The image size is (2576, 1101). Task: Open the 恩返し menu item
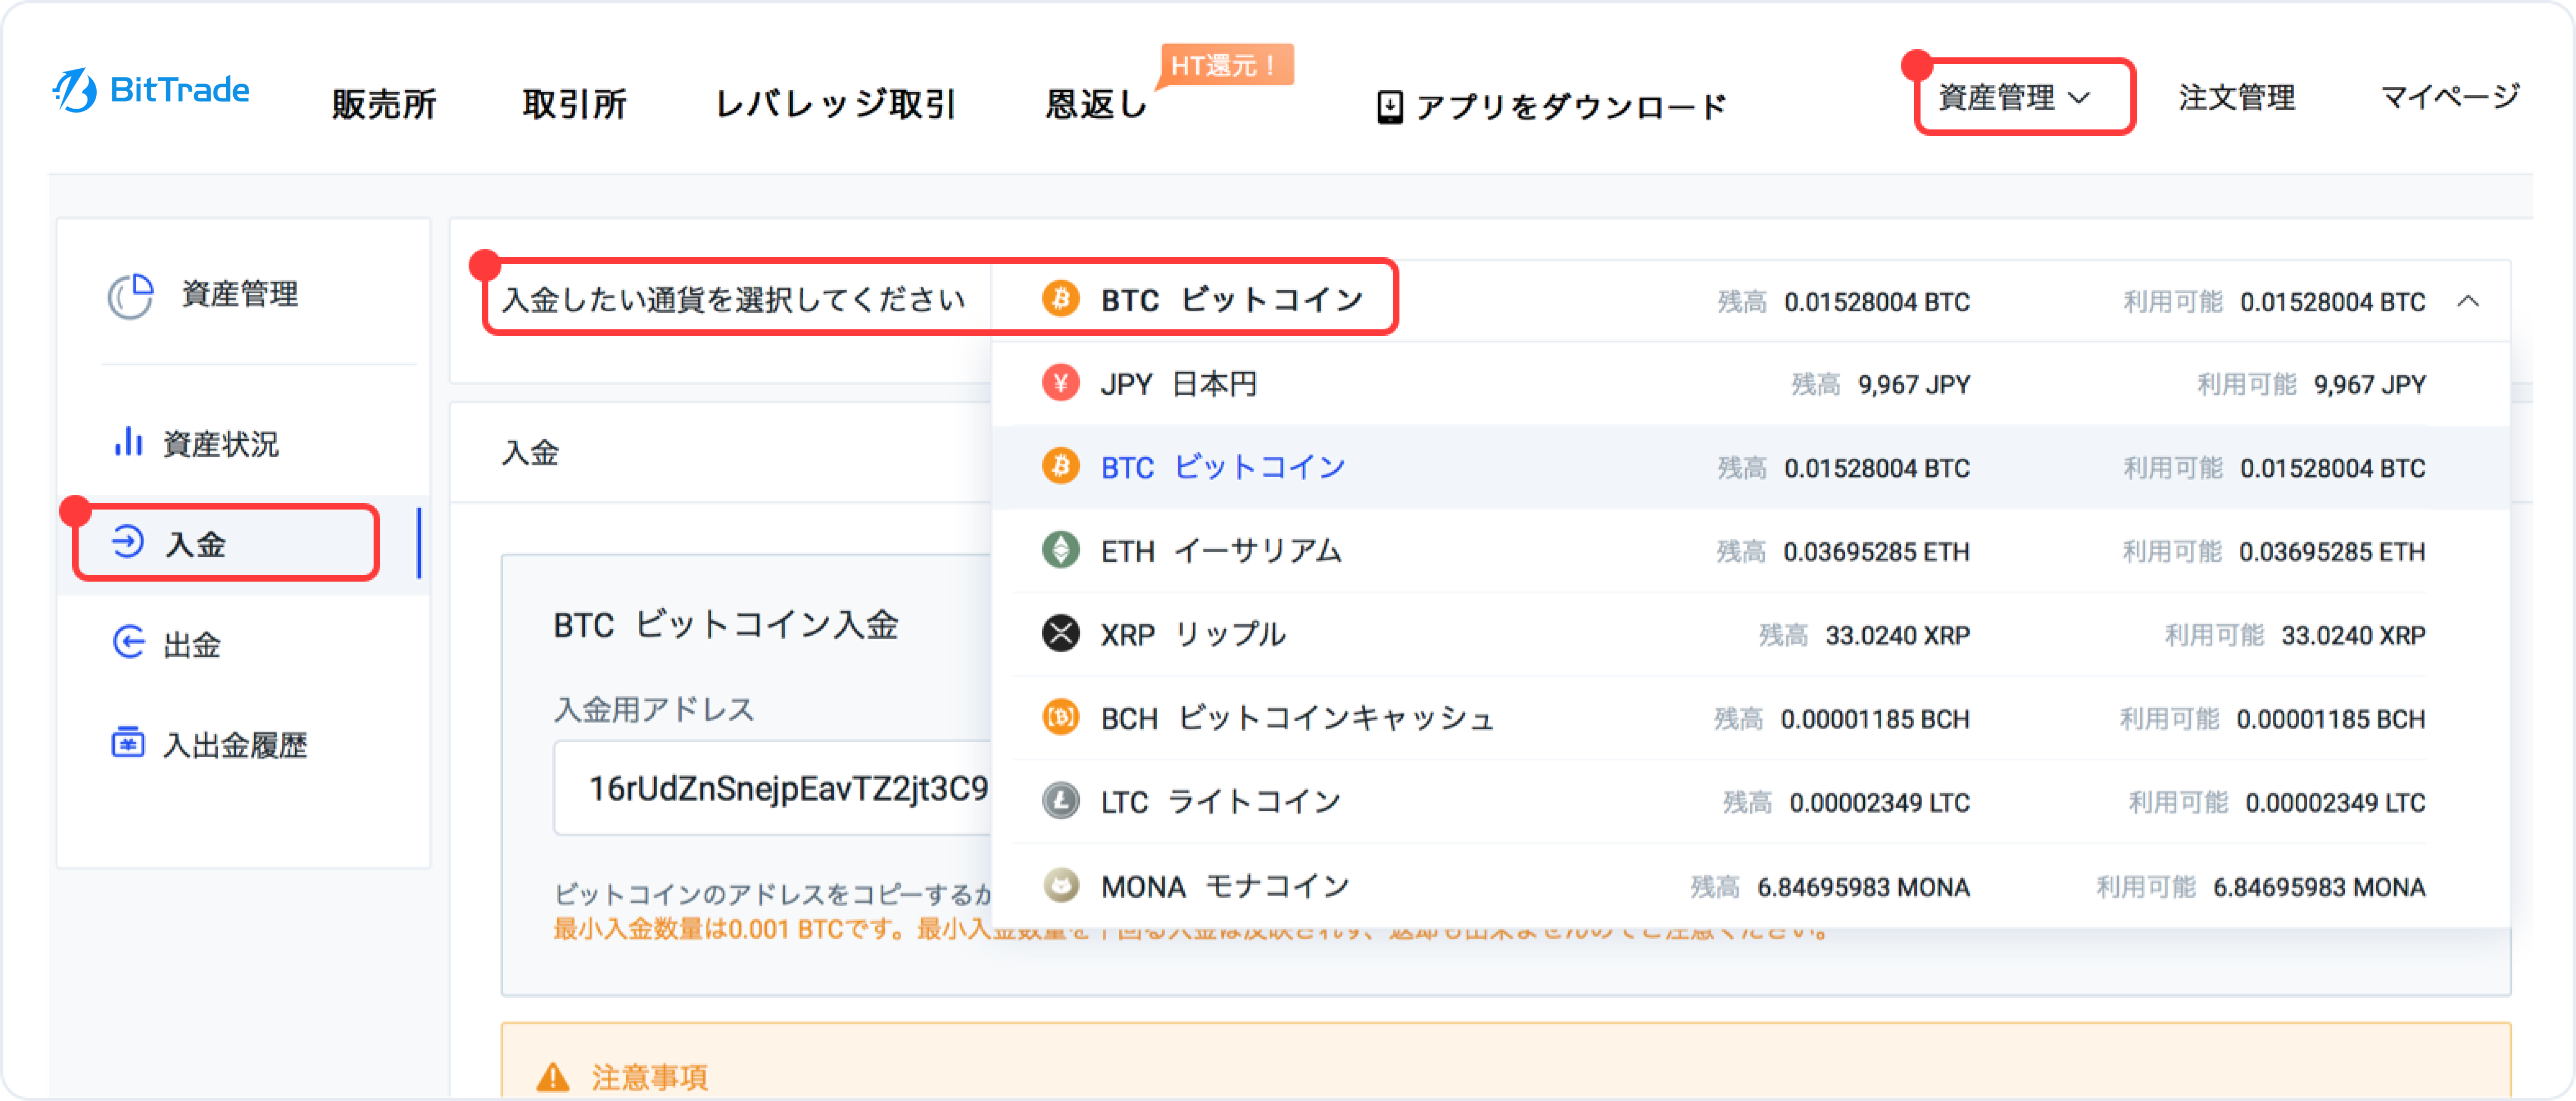[x=1096, y=104]
